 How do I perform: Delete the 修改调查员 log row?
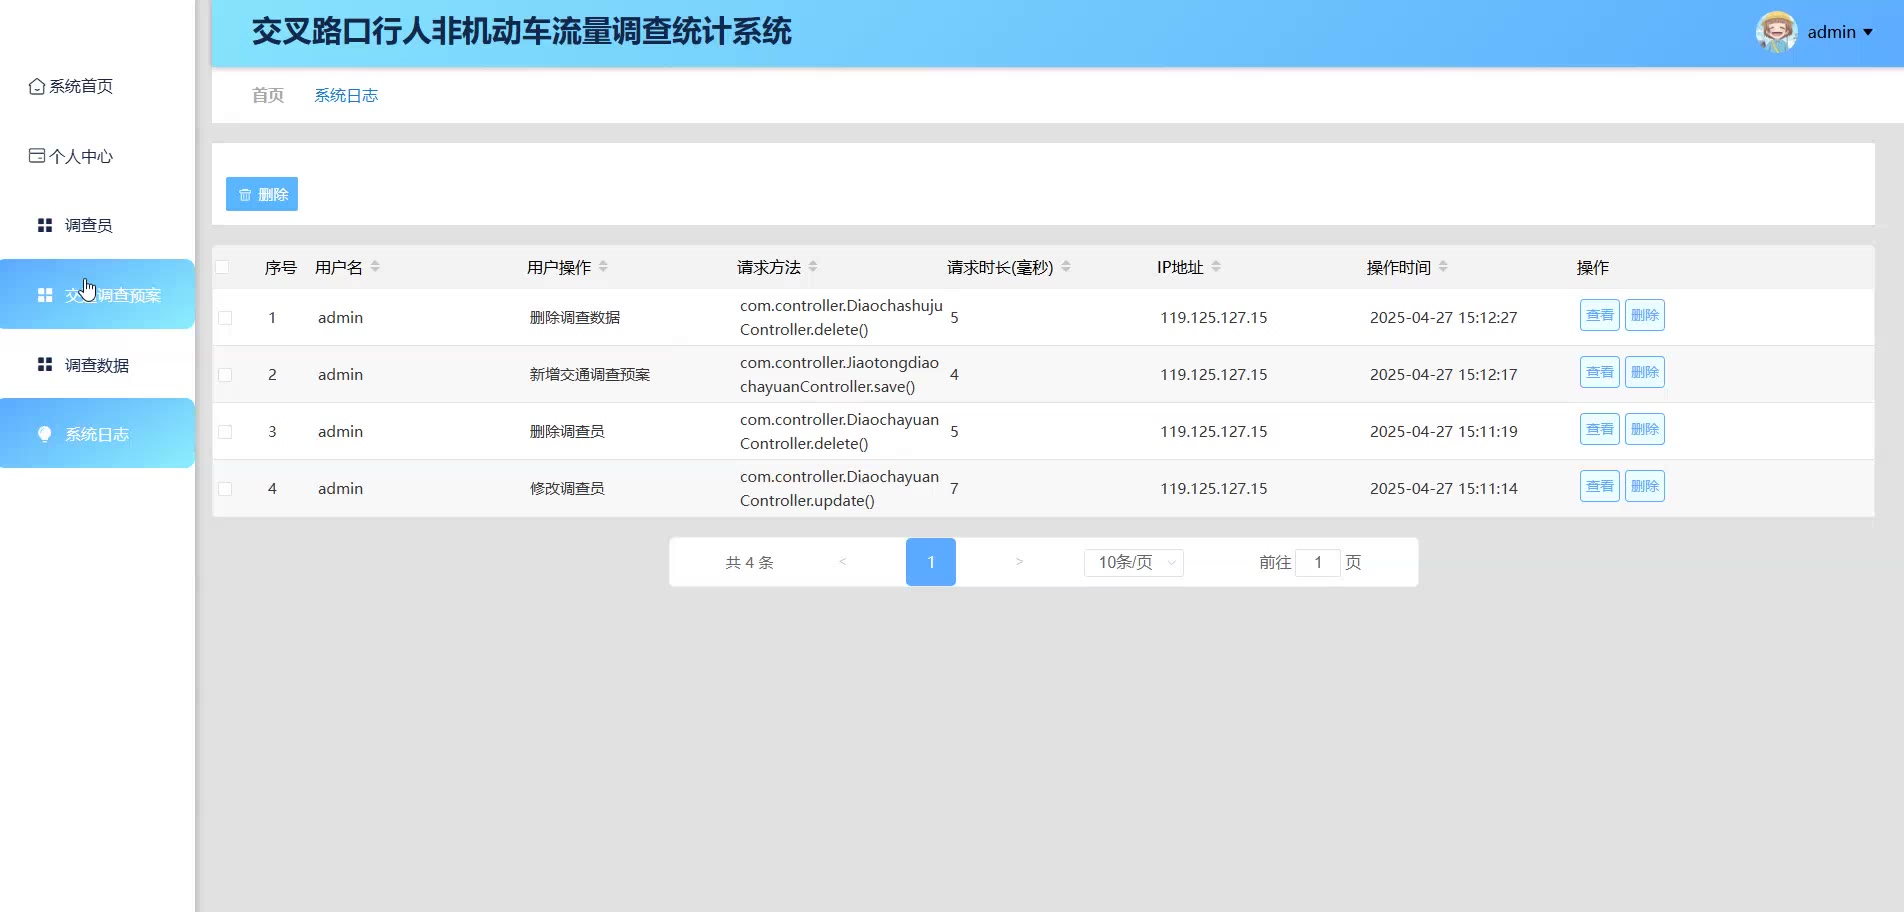point(1644,486)
